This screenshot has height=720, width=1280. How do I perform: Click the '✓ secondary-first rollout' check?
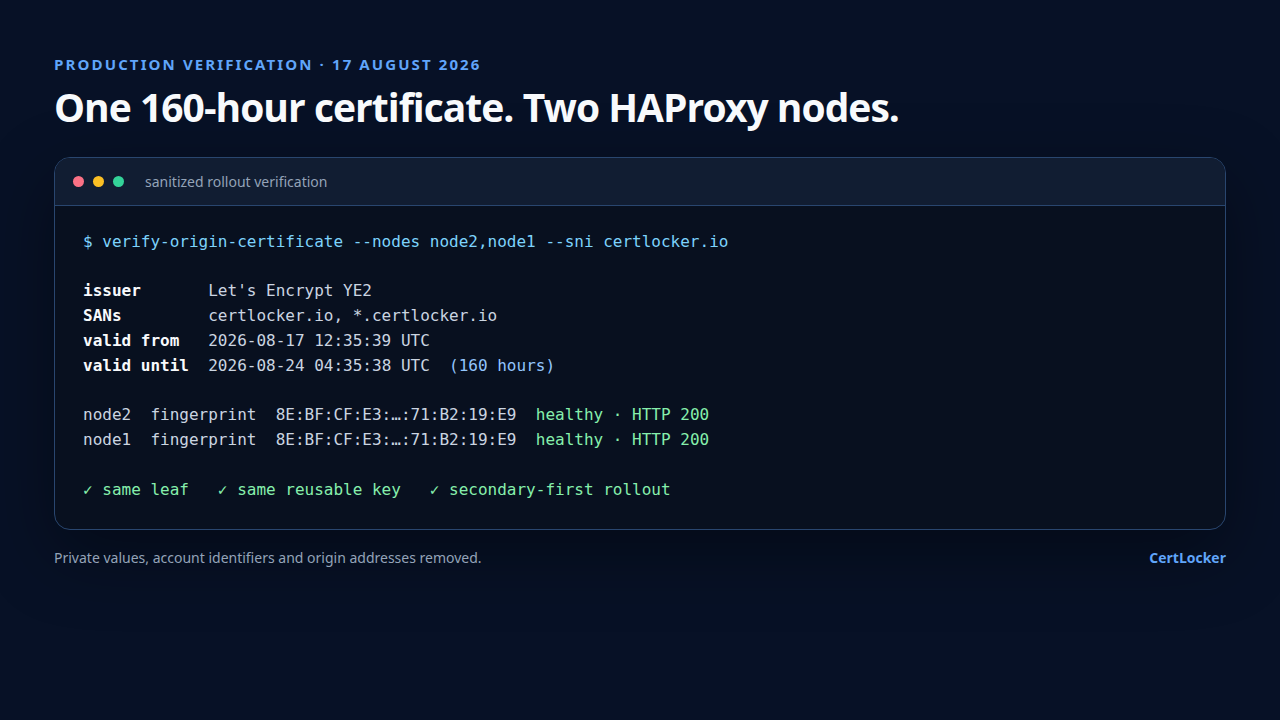[550, 490]
